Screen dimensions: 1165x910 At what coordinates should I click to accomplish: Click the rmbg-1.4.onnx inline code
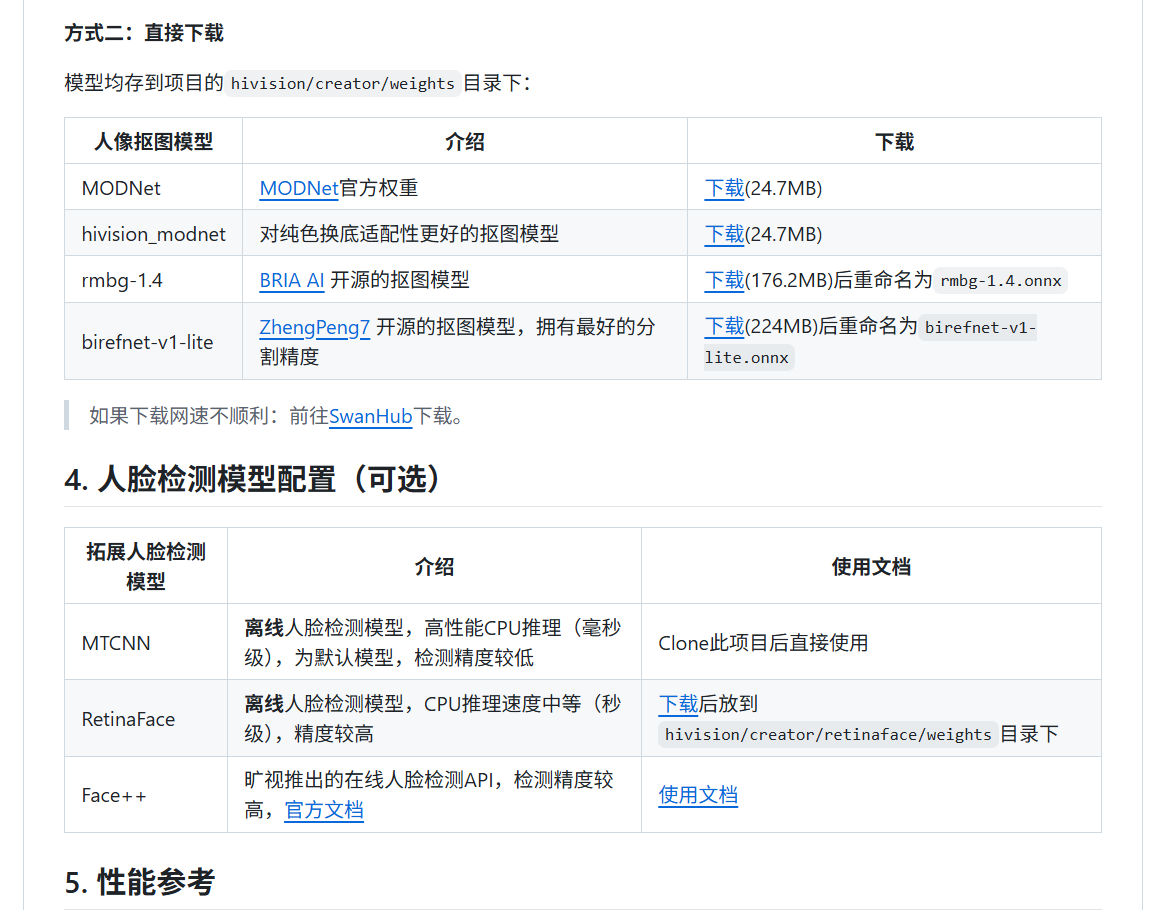[x=1001, y=281]
